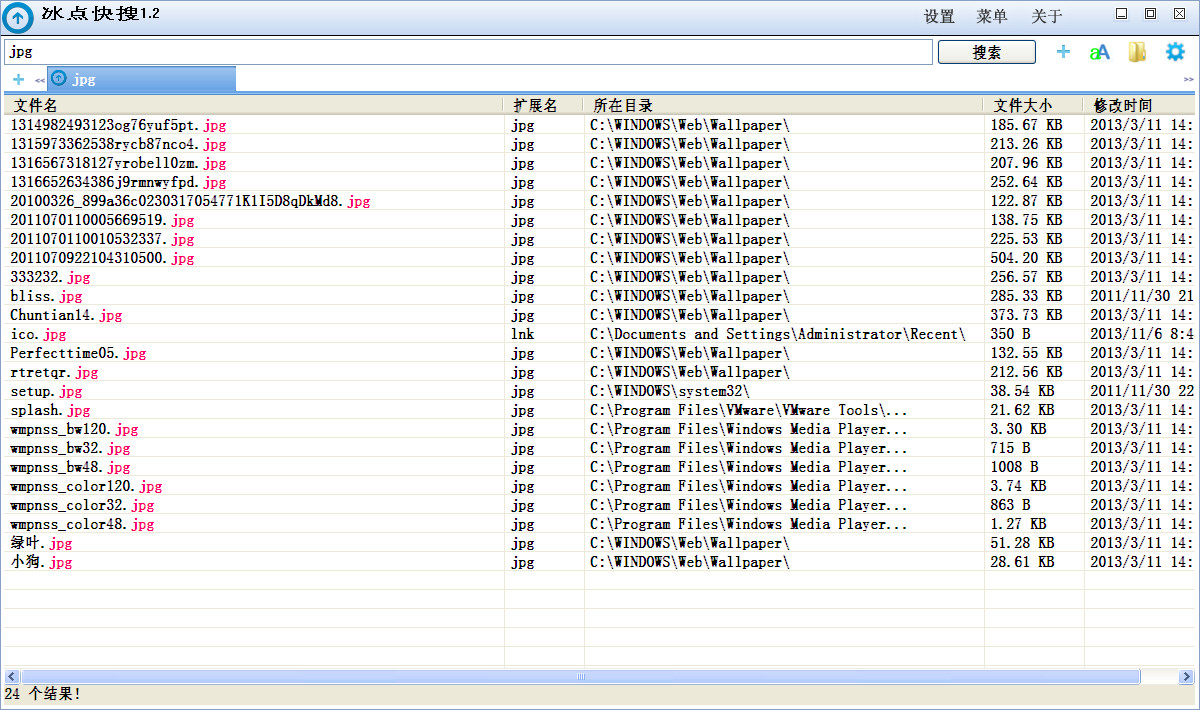Select file 2011070110010532337.jpg

[102, 239]
